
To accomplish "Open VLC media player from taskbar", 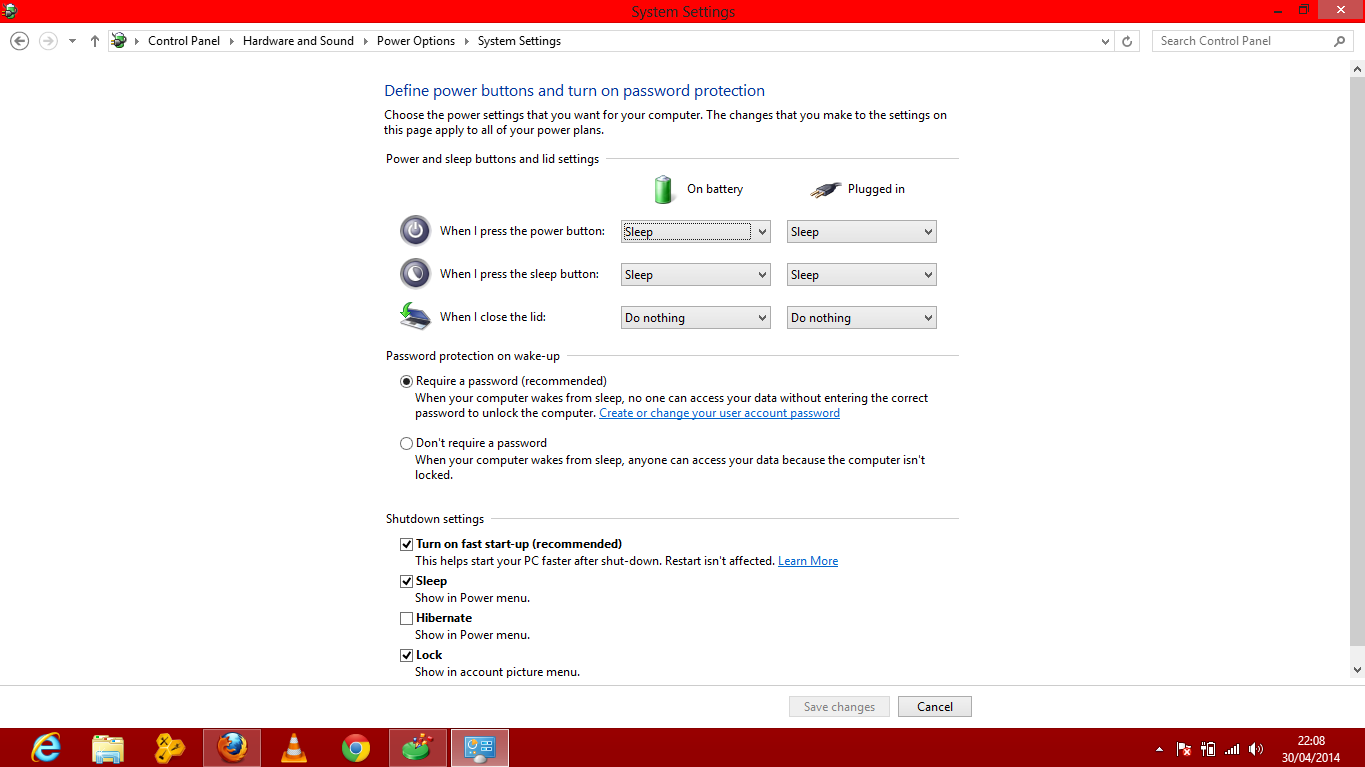I will tap(294, 748).
